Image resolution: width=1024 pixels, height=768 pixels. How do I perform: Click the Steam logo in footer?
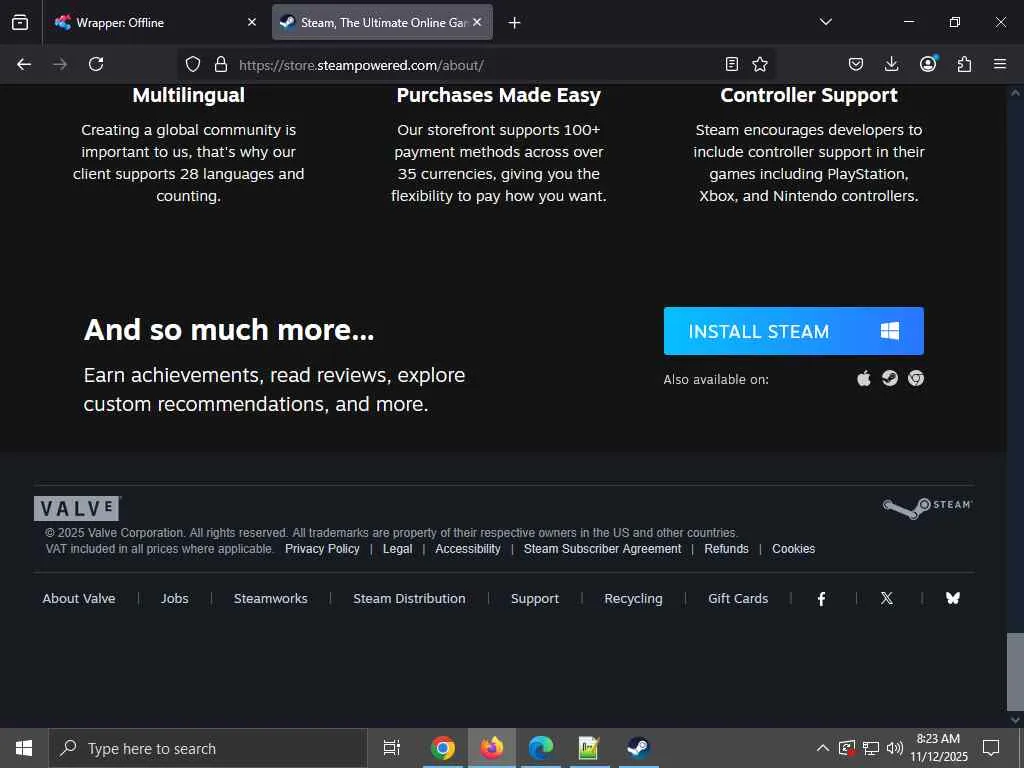(927, 507)
